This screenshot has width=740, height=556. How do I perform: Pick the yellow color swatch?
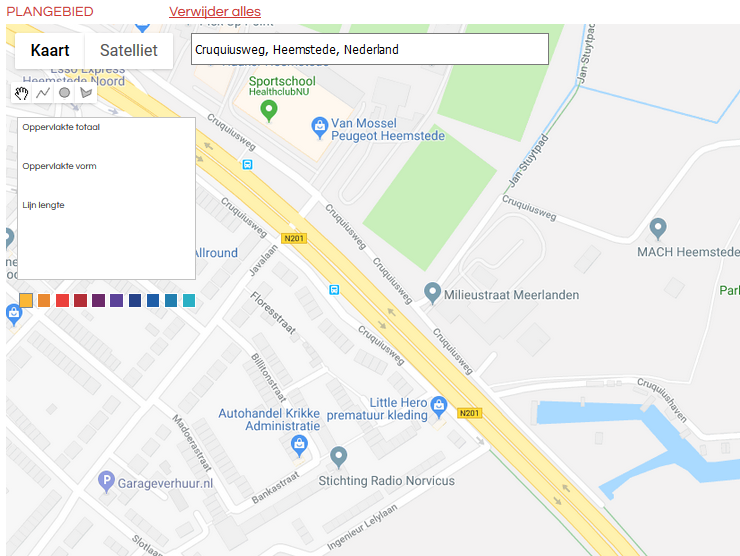click(26, 300)
